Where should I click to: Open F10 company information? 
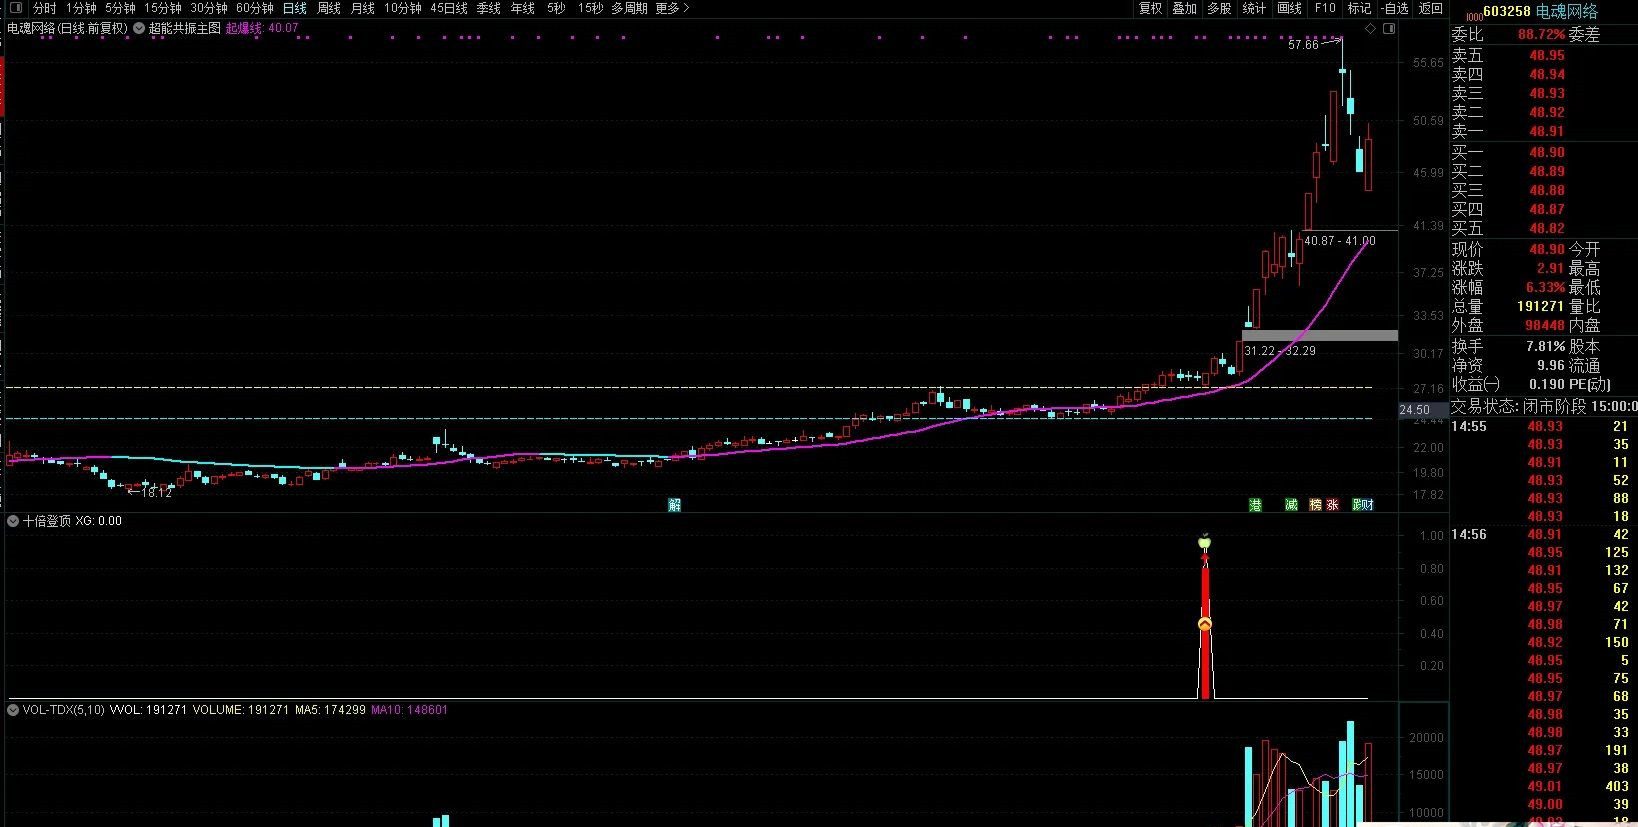click(x=1324, y=8)
